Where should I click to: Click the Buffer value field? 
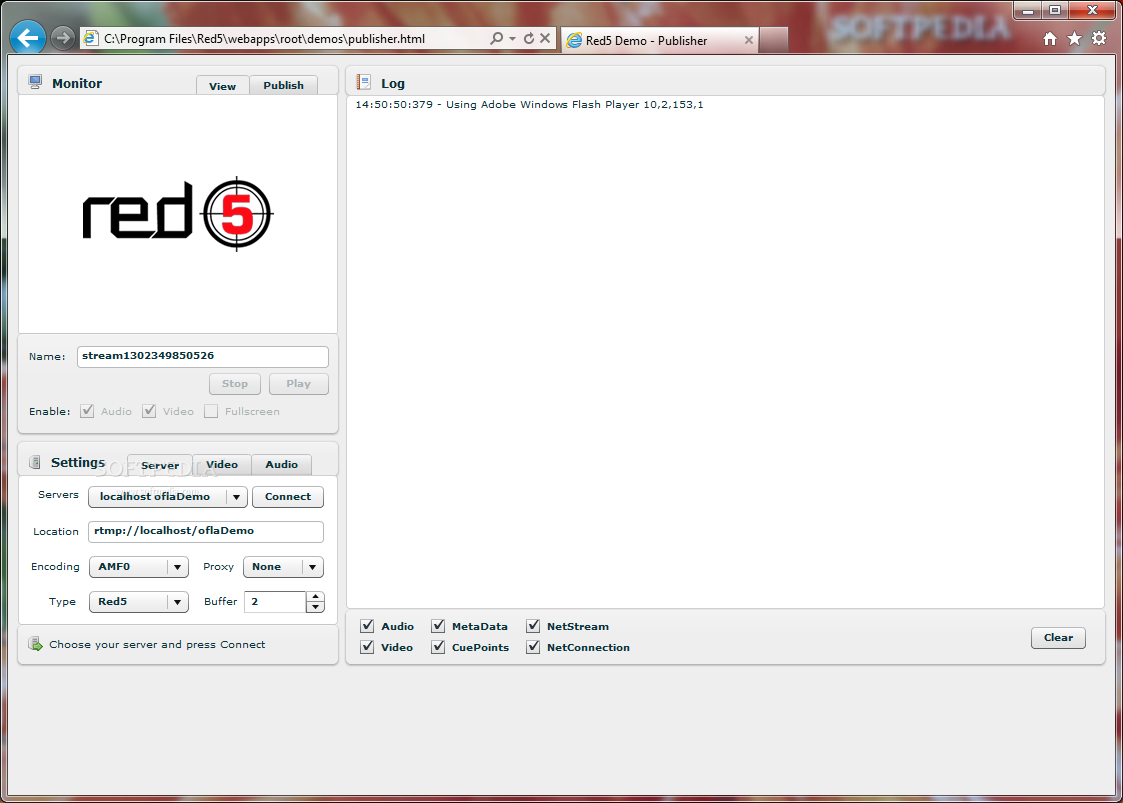coord(275,602)
